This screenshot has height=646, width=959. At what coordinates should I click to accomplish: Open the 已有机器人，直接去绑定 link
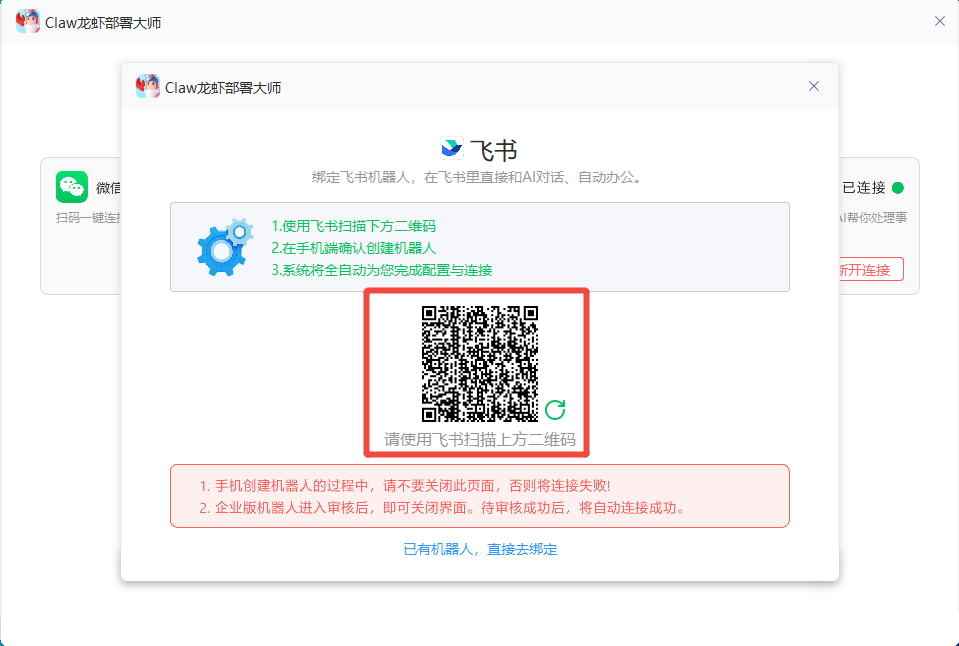(479, 549)
